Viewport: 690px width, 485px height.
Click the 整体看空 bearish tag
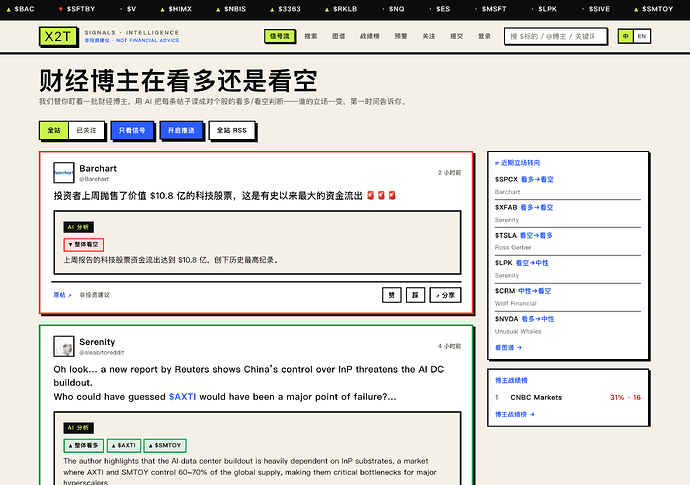tap(84, 244)
